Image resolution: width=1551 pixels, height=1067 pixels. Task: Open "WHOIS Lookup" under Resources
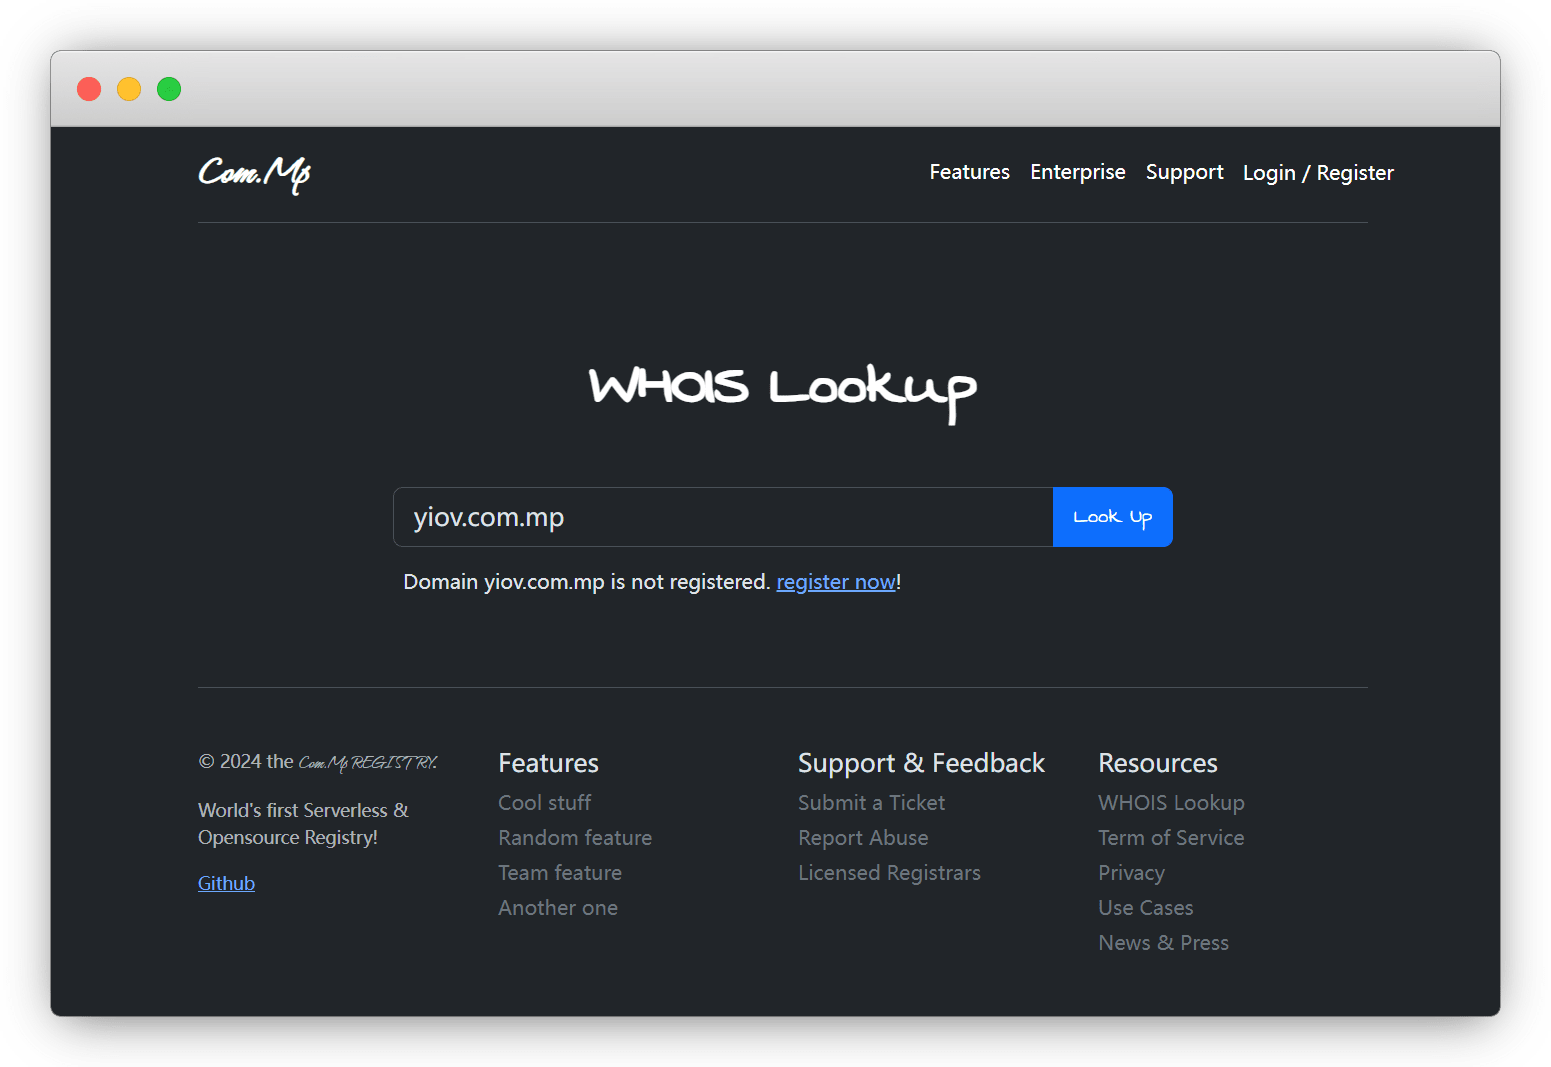[1171, 803]
